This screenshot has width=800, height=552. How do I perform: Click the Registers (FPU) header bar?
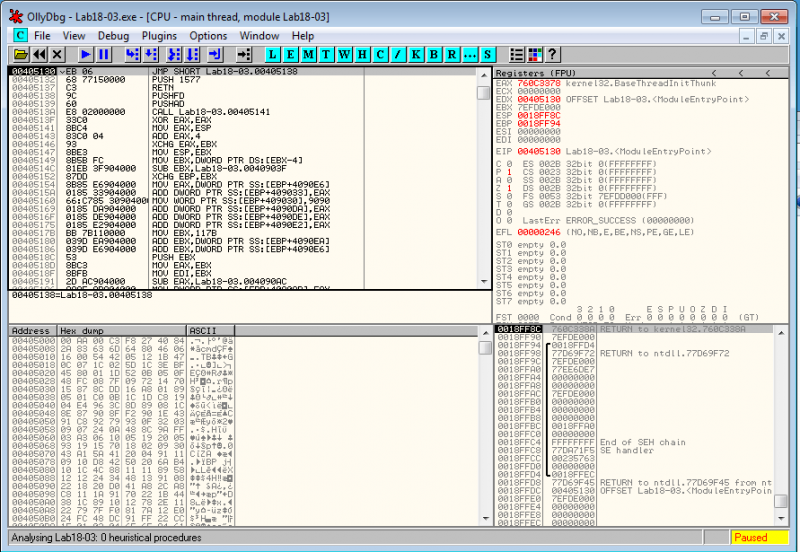point(641,73)
